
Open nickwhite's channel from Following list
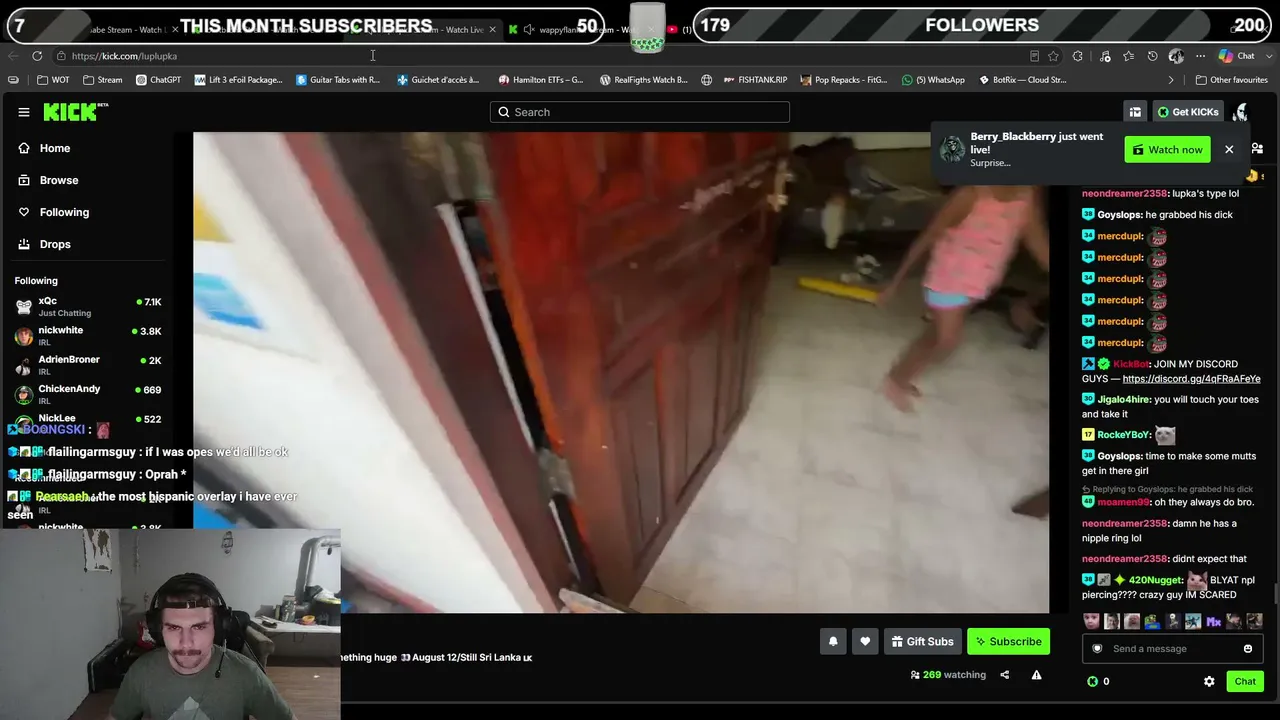coord(88,335)
